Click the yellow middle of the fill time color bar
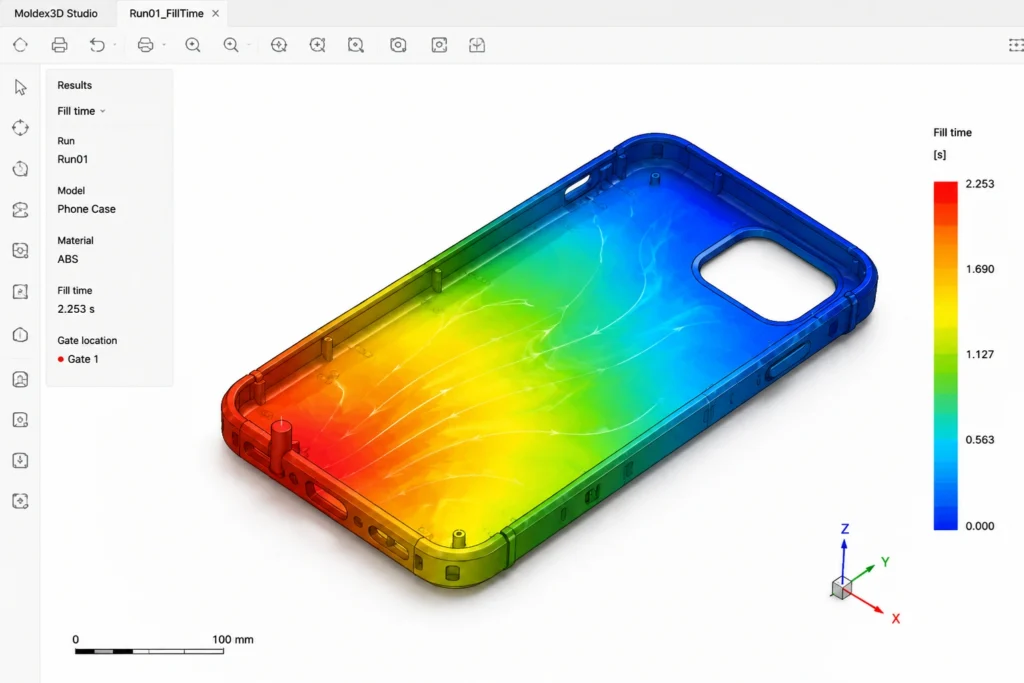Viewport: 1024px width, 683px height. click(x=945, y=313)
